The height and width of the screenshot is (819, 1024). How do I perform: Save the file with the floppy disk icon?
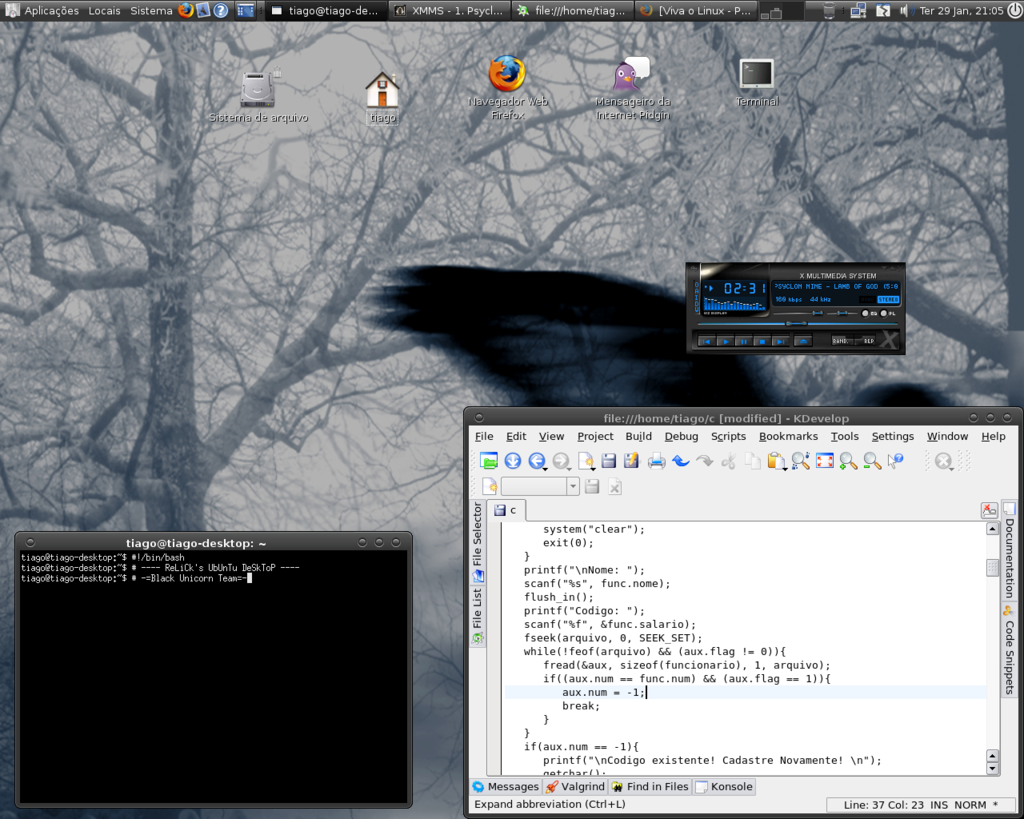609,461
